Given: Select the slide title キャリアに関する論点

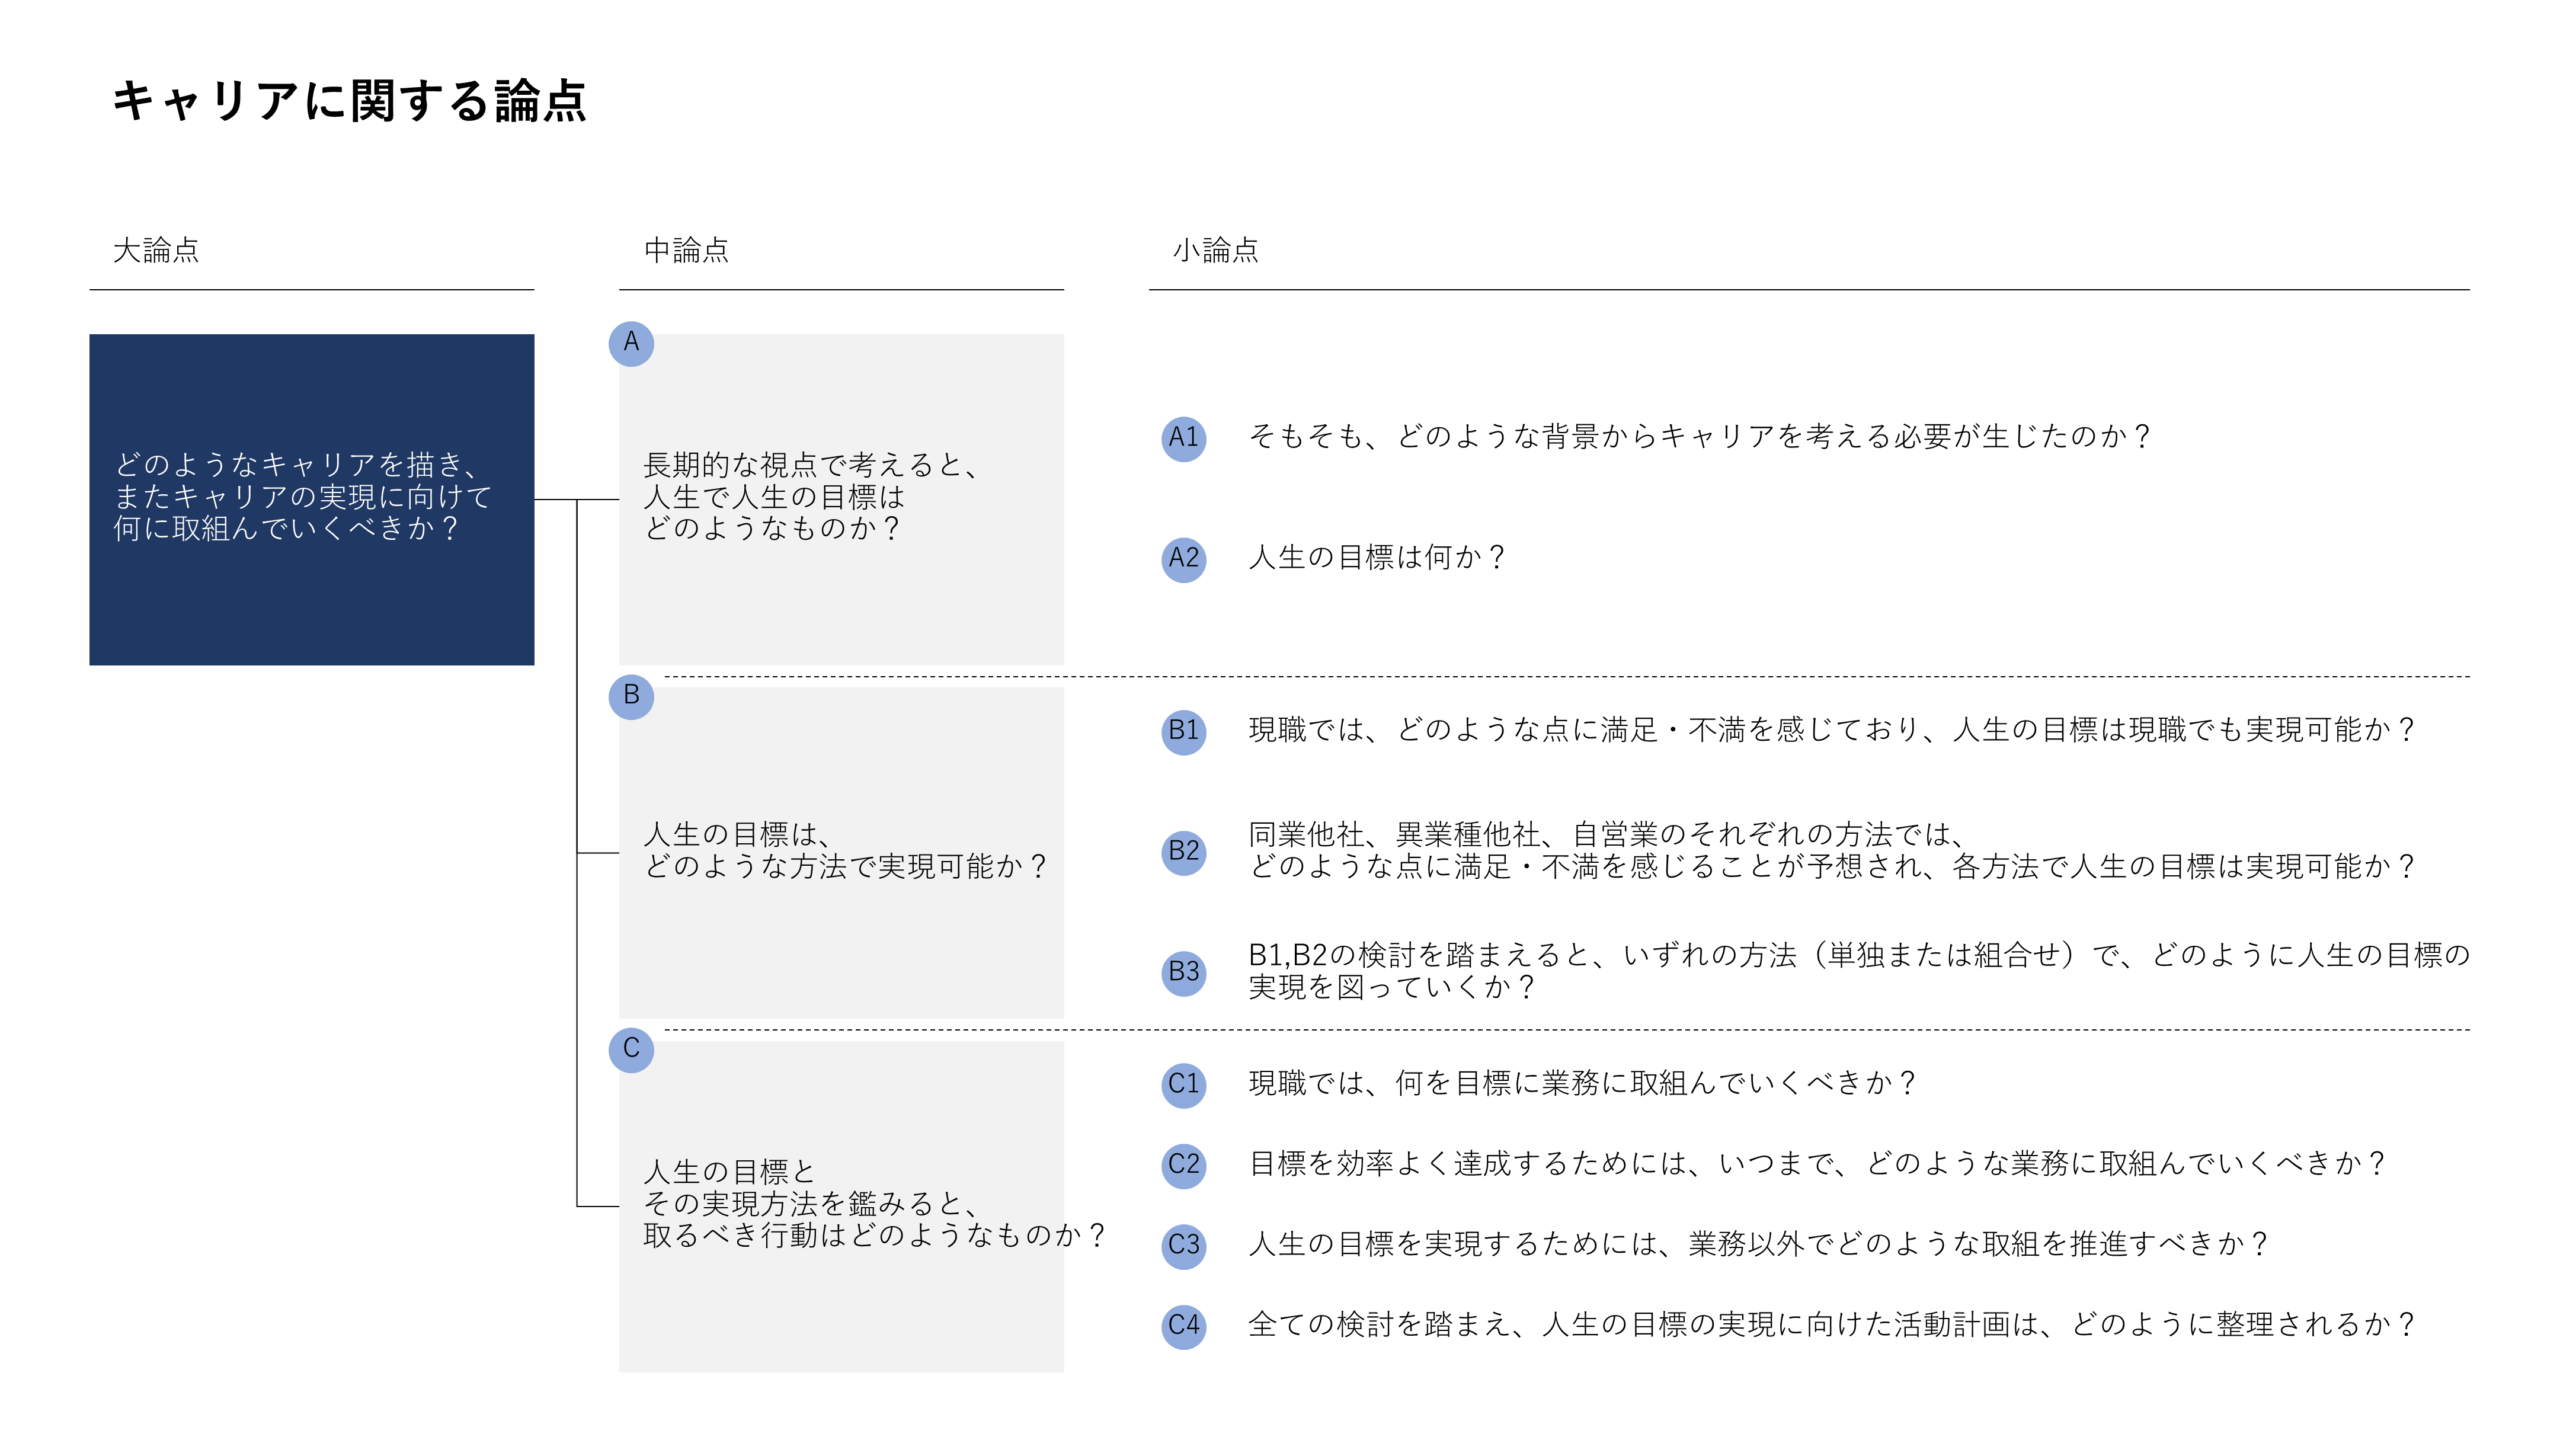Looking at the screenshot, I should 352,100.
